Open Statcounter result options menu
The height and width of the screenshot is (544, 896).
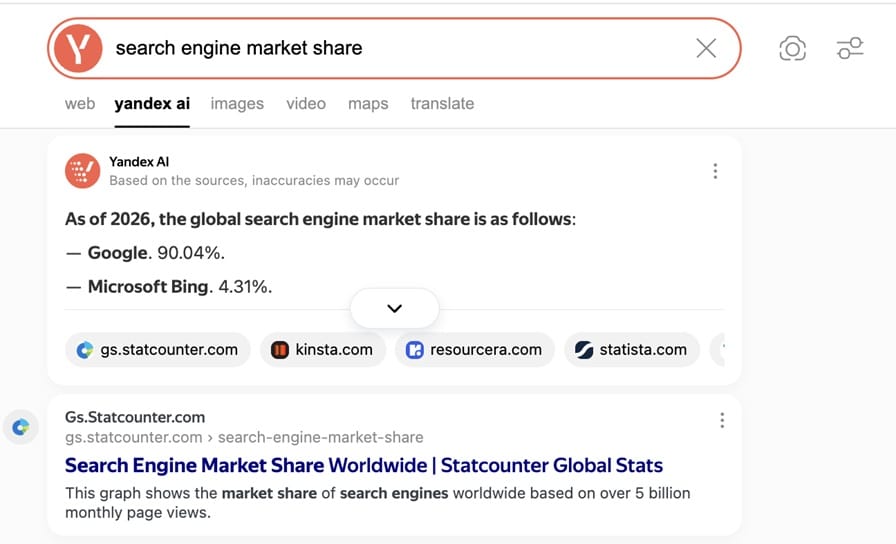point(722,421)
